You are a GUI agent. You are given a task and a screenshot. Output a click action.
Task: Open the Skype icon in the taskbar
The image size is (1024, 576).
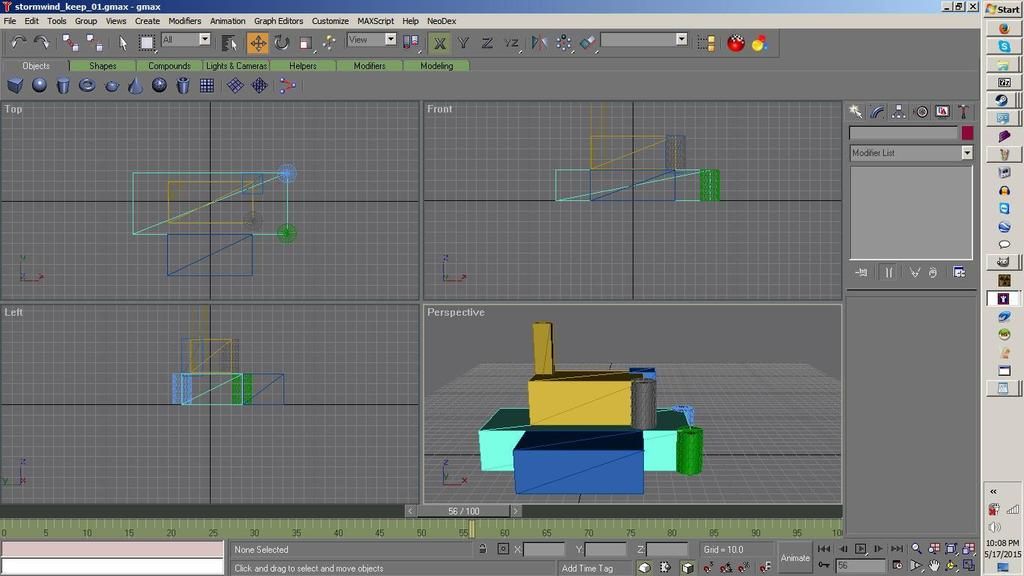coord(1004,46)
